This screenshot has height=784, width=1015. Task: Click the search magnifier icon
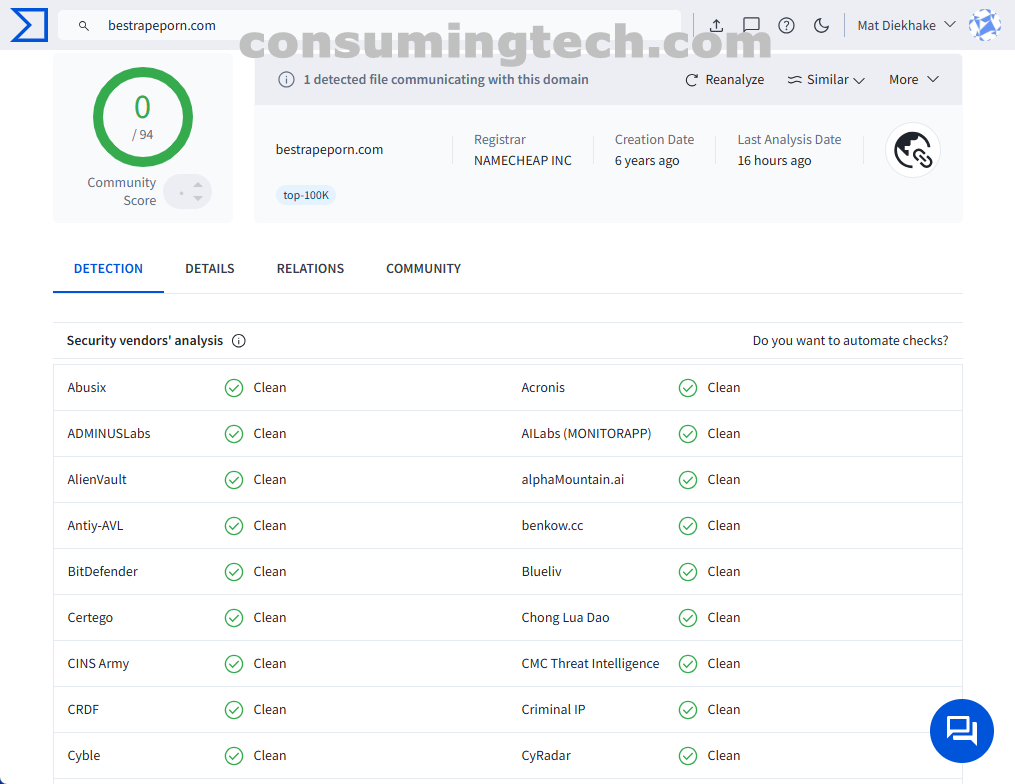[x=84, y=26]
